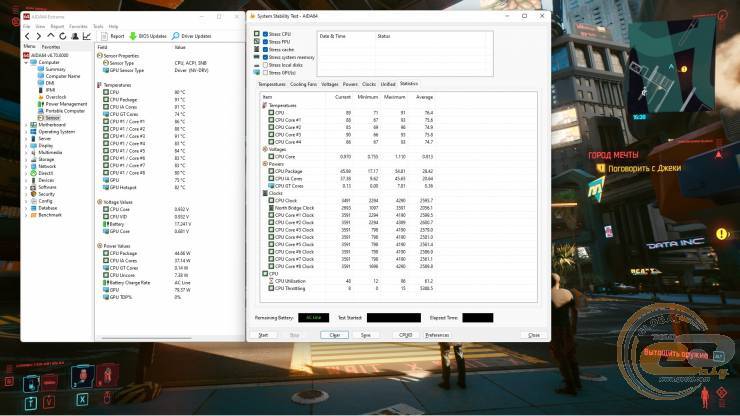Click the AIDA64 root node icon in tree

pyautogui.click(x=26, y=55)
